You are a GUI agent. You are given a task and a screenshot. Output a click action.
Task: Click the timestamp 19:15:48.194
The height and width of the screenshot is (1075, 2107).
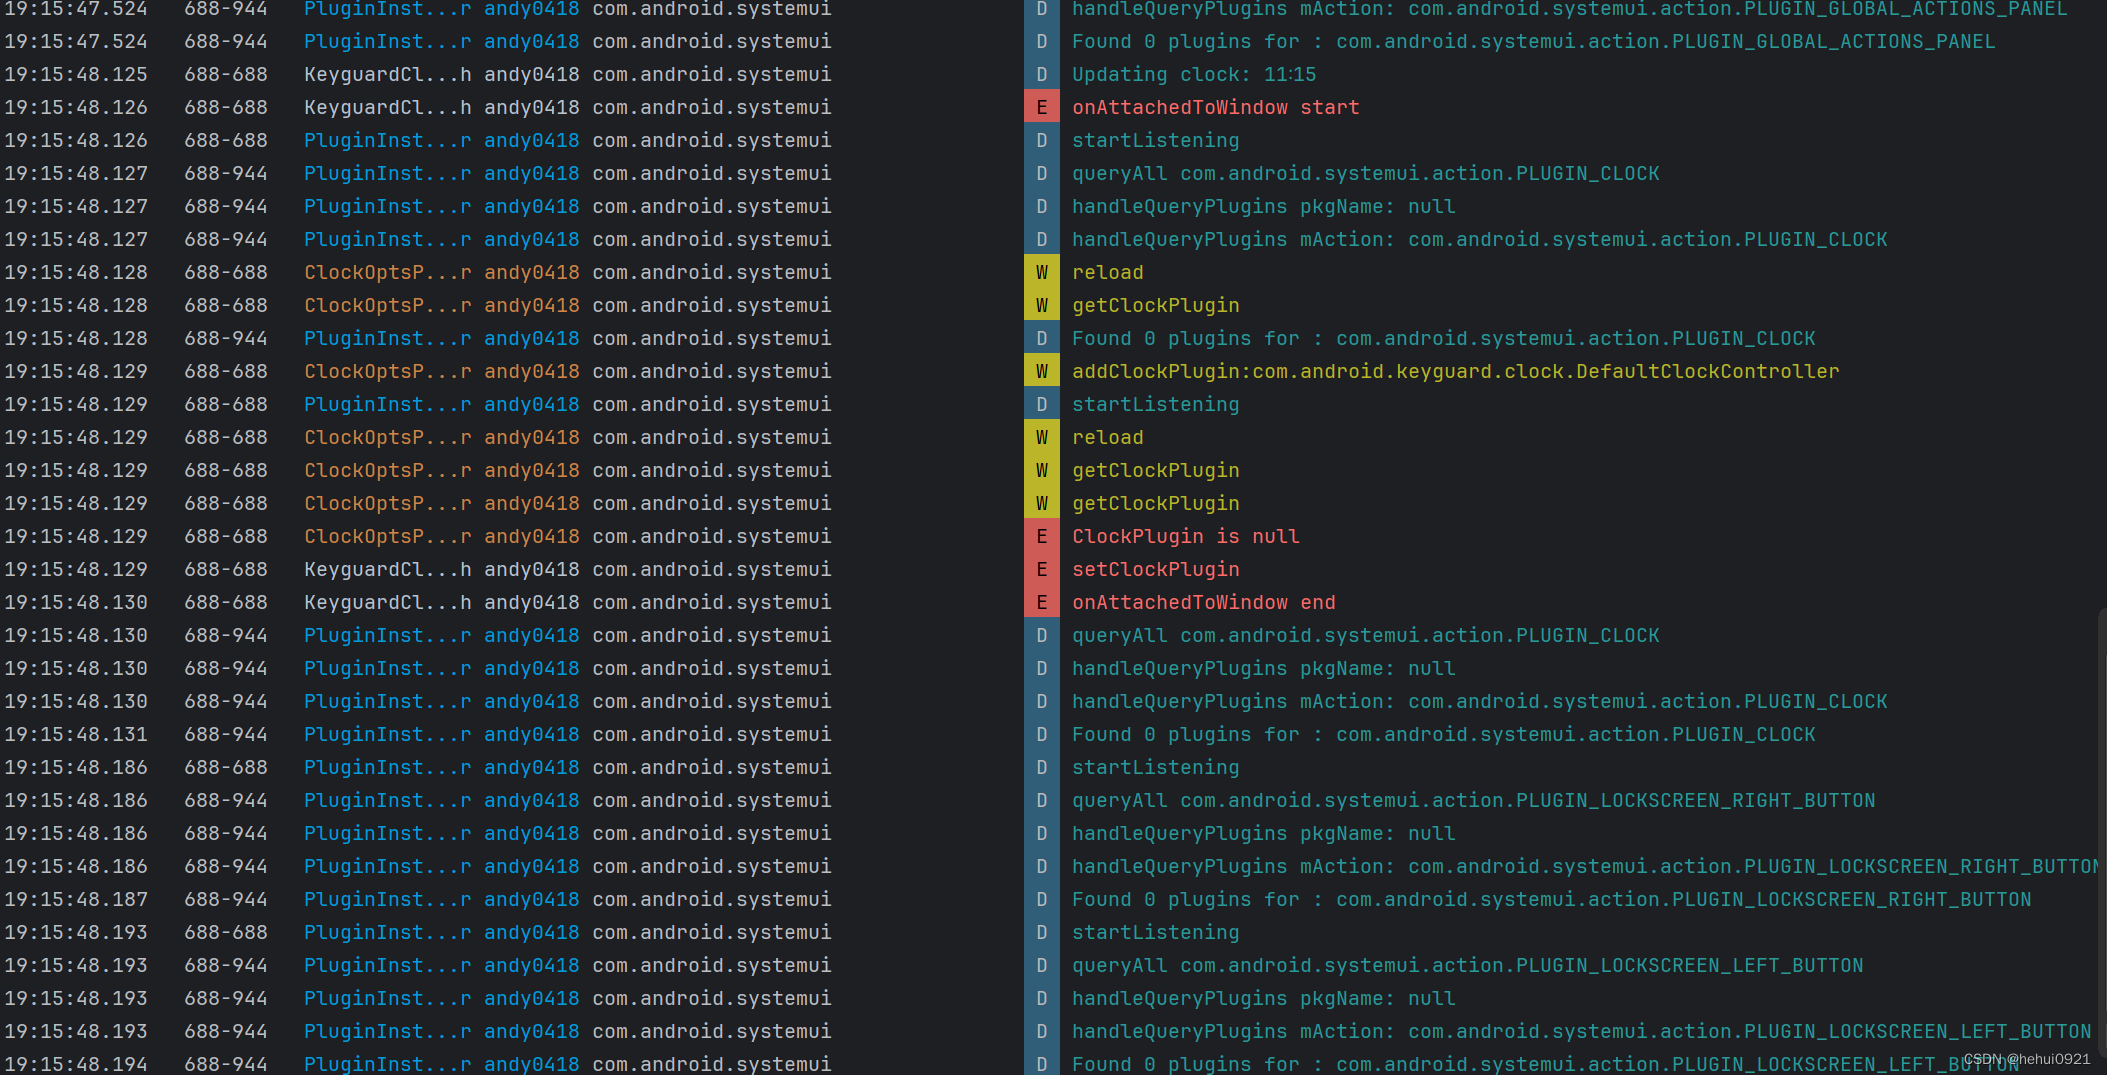pyautogui.click(x=76, y=1064)
